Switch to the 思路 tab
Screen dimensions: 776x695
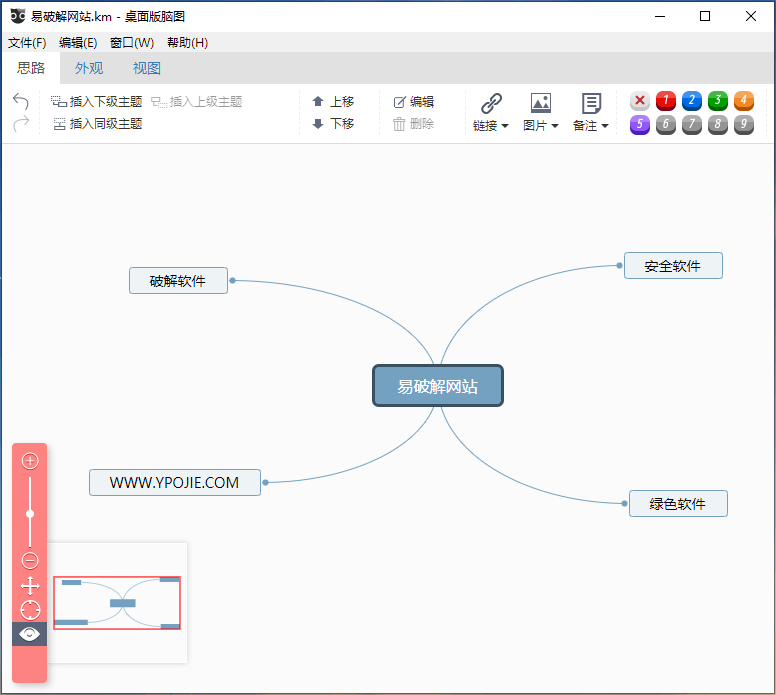pyautogui.click(x=31, y=68)
